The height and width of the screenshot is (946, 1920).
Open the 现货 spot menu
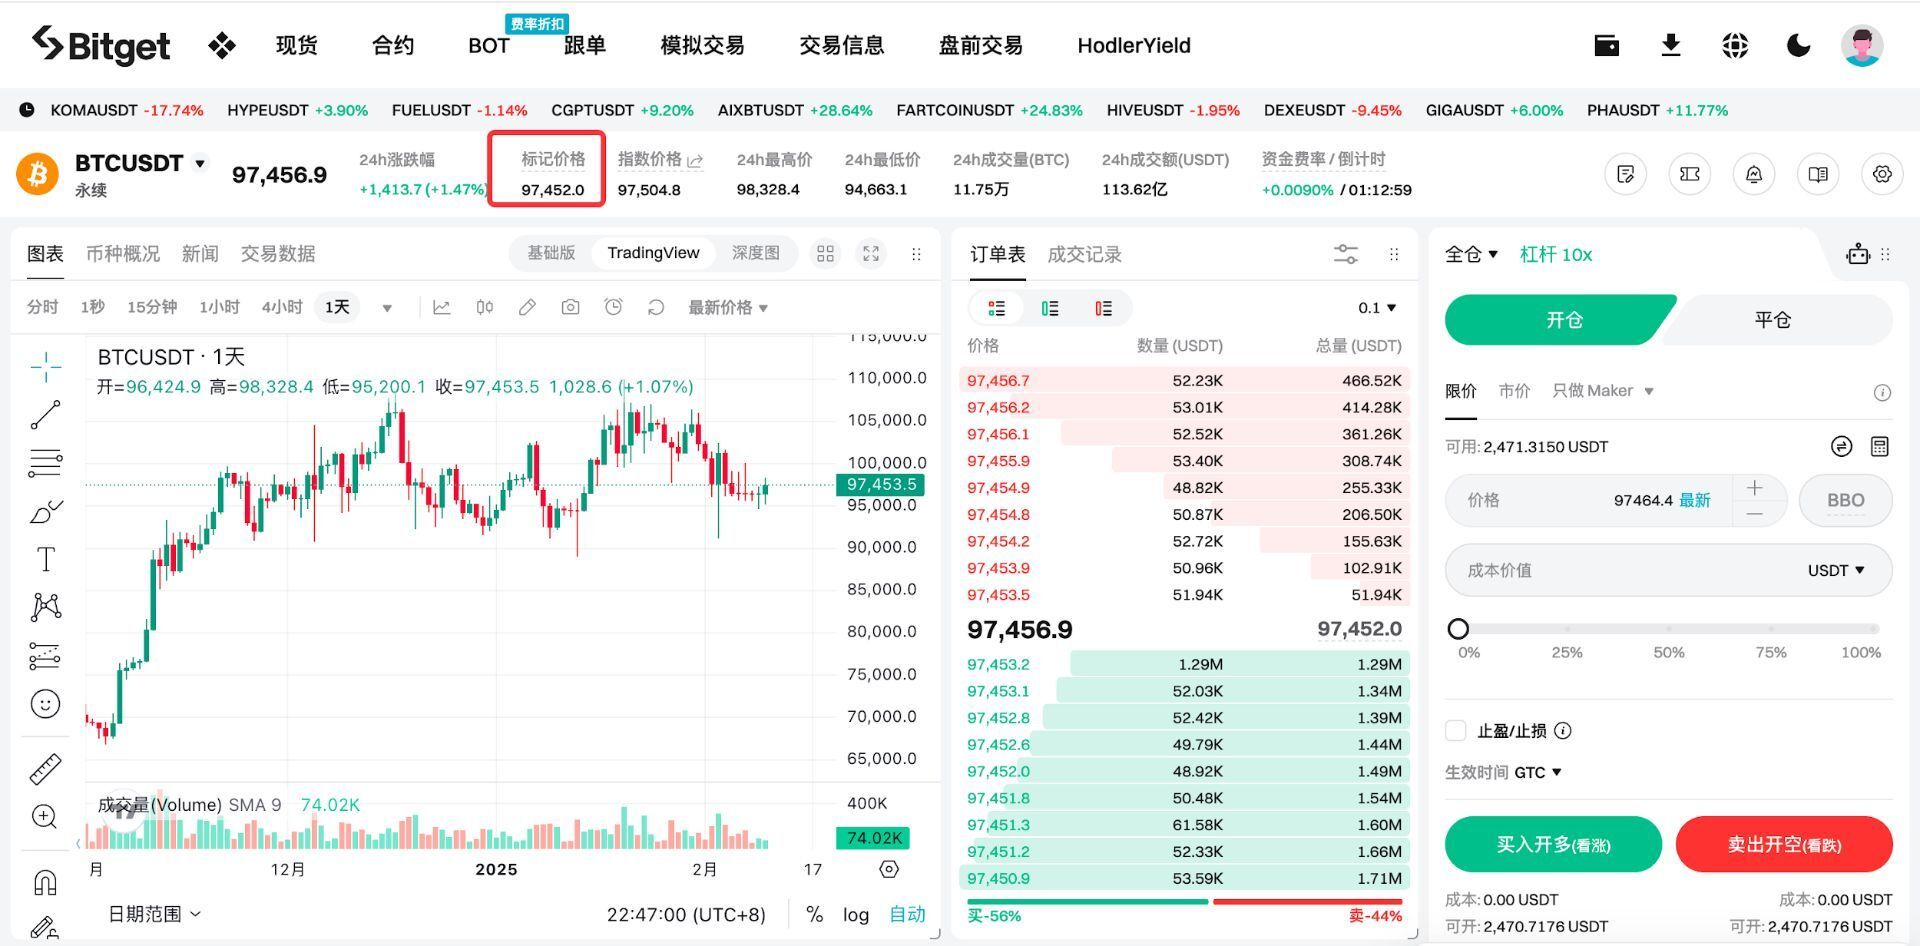296,45
